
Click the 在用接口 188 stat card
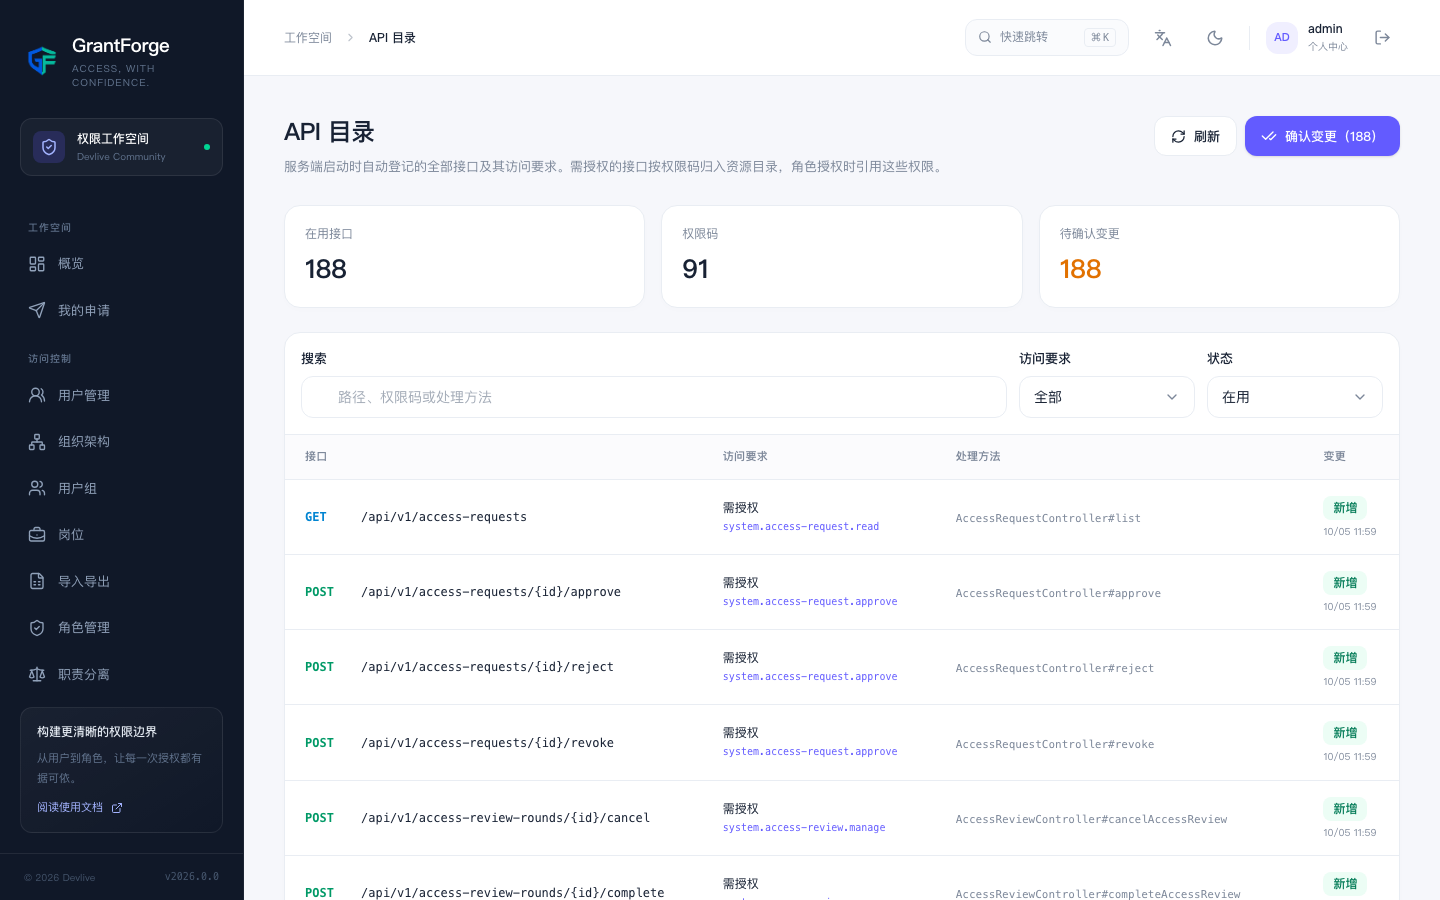pyautogui.click(x=464, y=256)
